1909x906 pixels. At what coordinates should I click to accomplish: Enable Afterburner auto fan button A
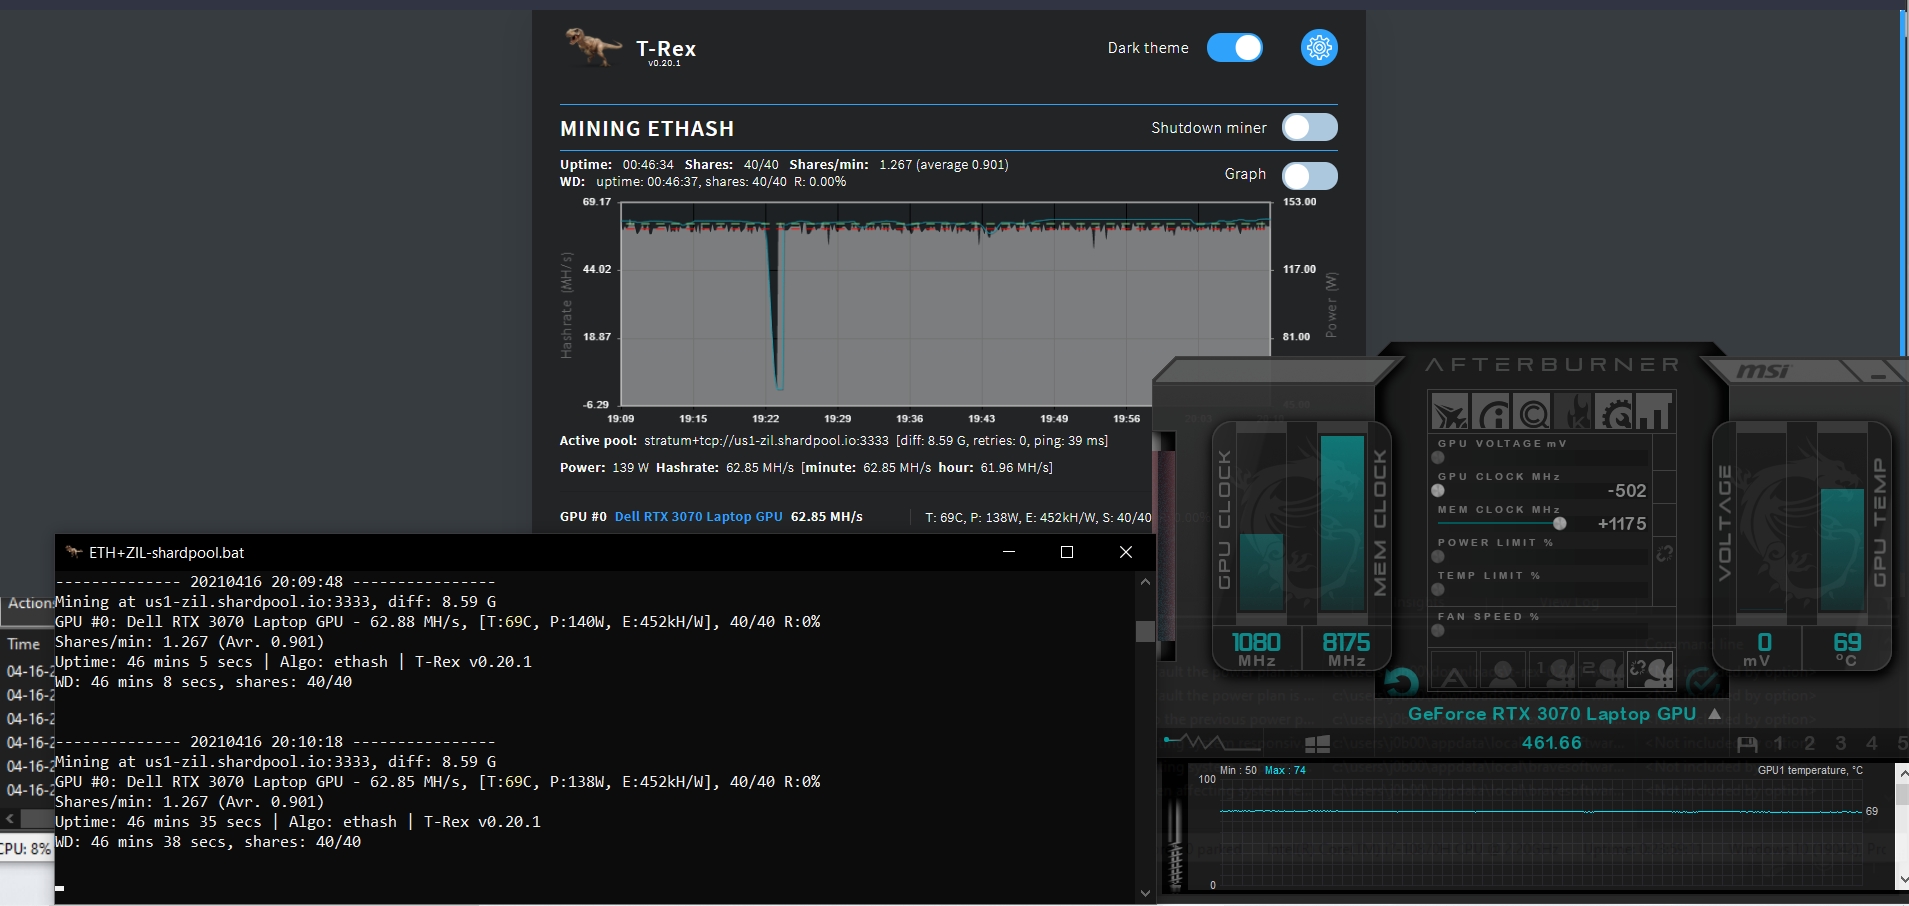click(1454, 671)
